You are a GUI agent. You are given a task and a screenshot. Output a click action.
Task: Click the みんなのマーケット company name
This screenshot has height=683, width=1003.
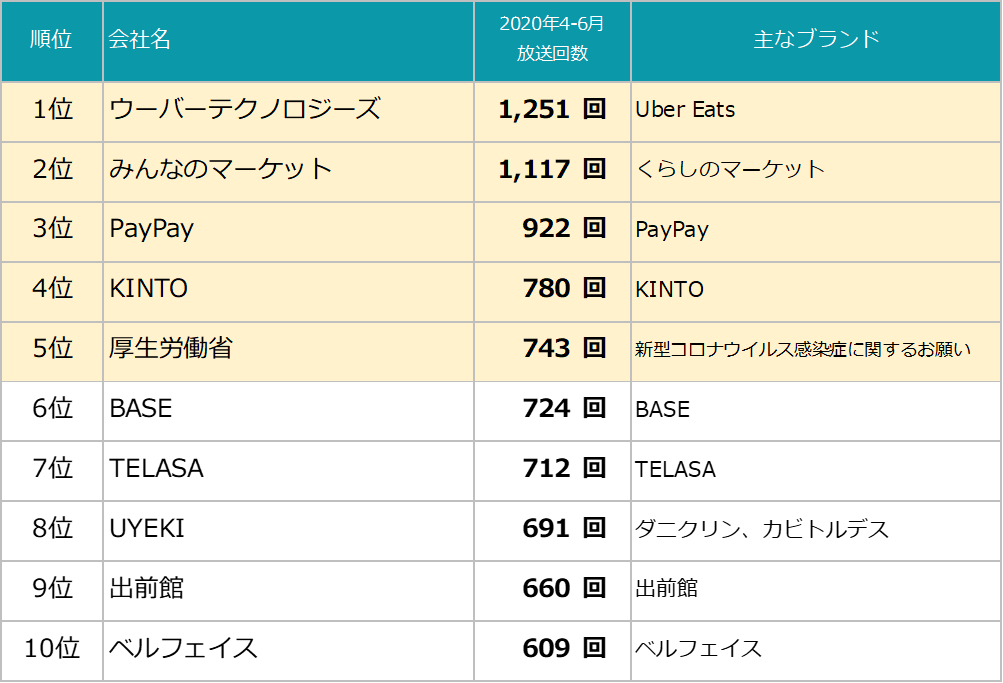coord(221,169)
